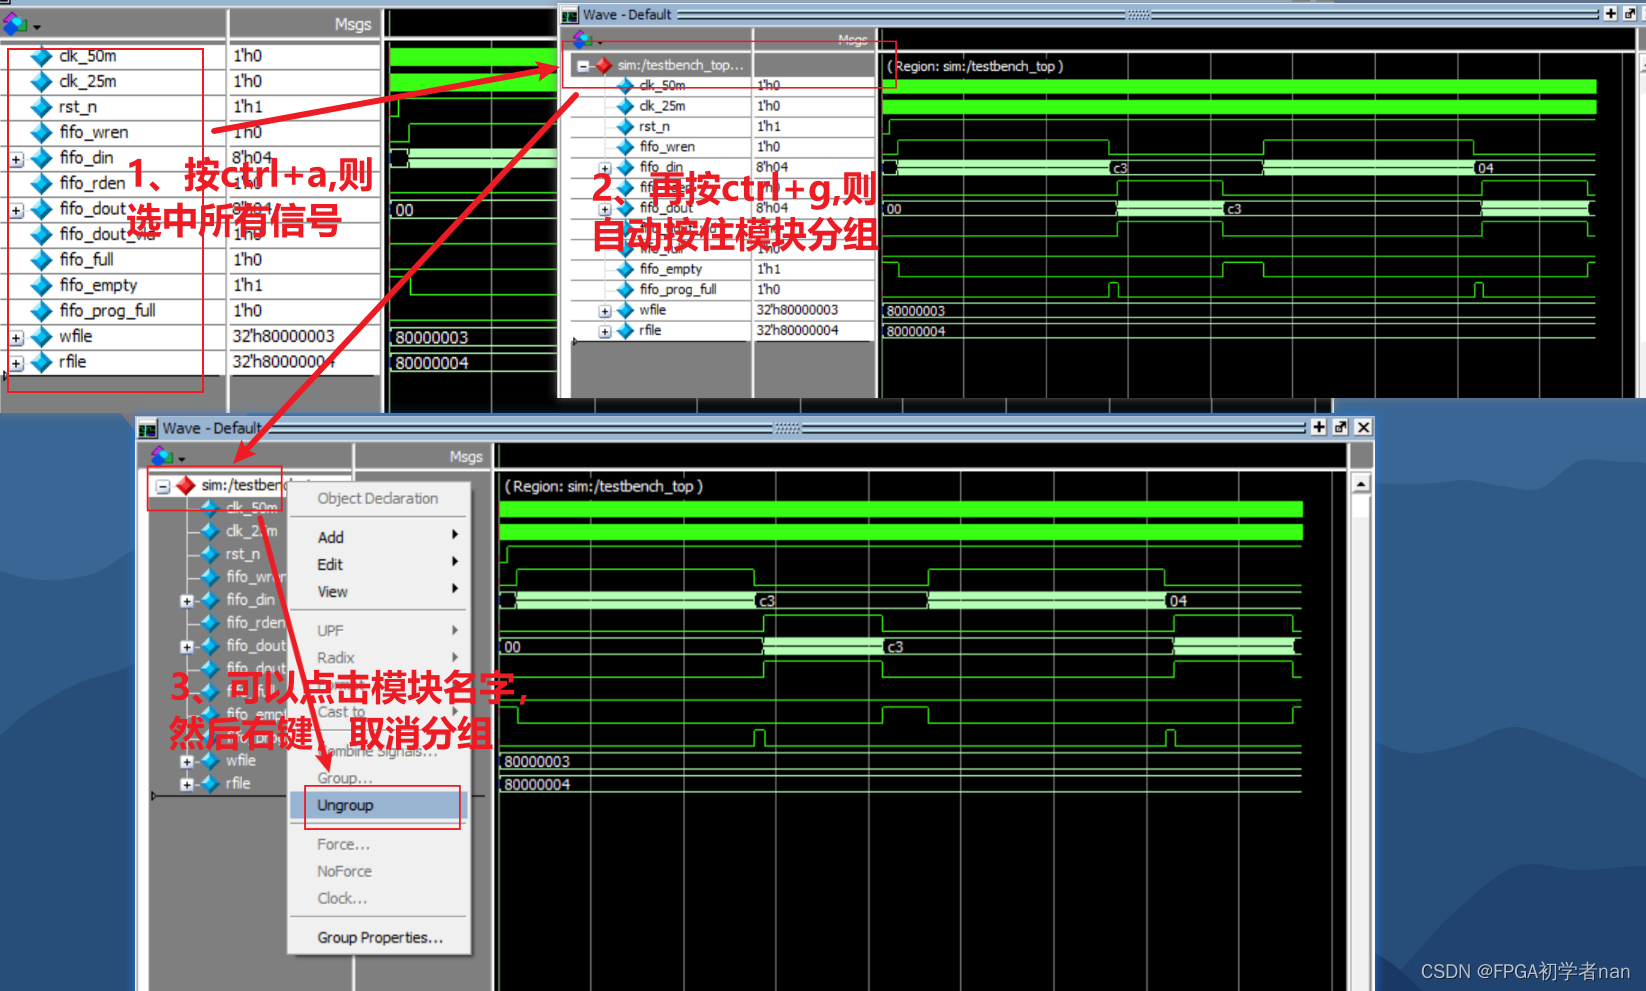Click plus (zoom pane) button in bottom Wave title bar

click(1318, 427)
